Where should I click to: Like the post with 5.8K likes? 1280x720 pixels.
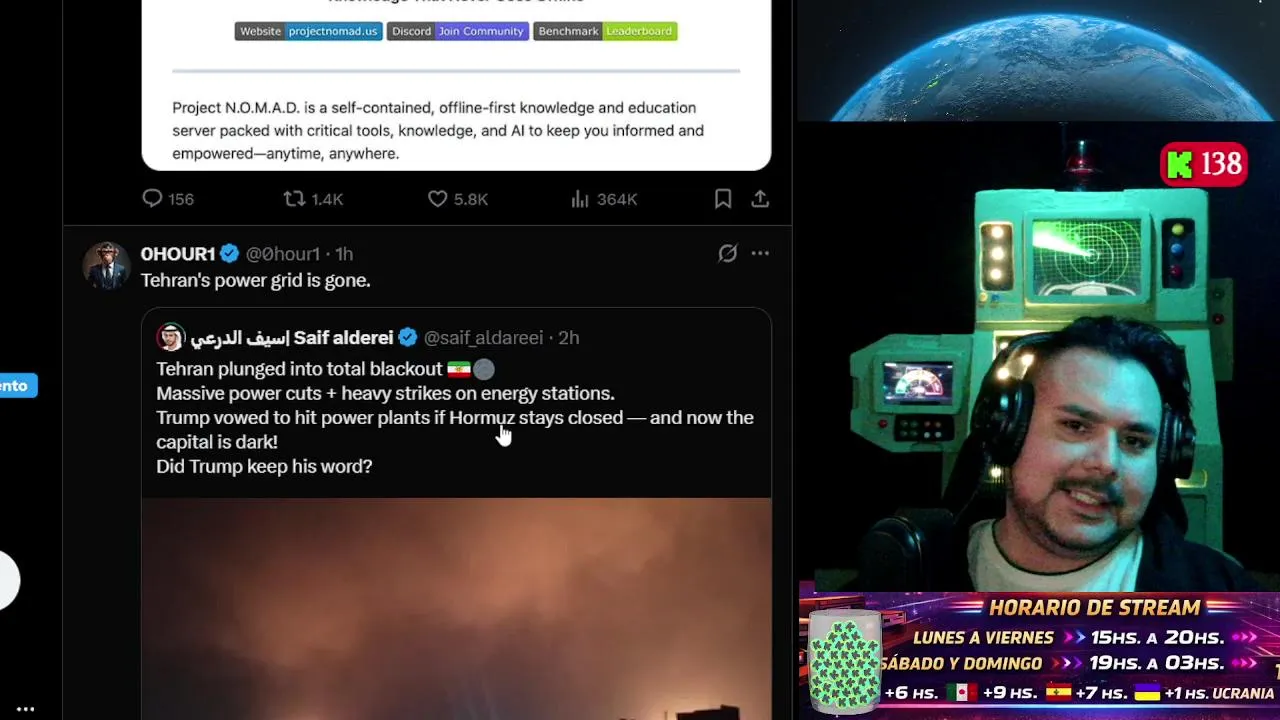[x=458, y=199]
